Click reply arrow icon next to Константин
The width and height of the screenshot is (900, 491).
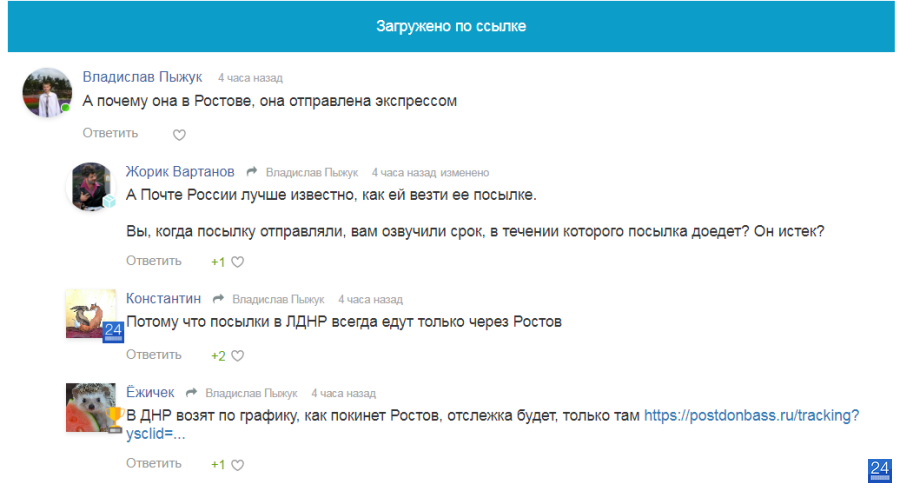(218, 299)
